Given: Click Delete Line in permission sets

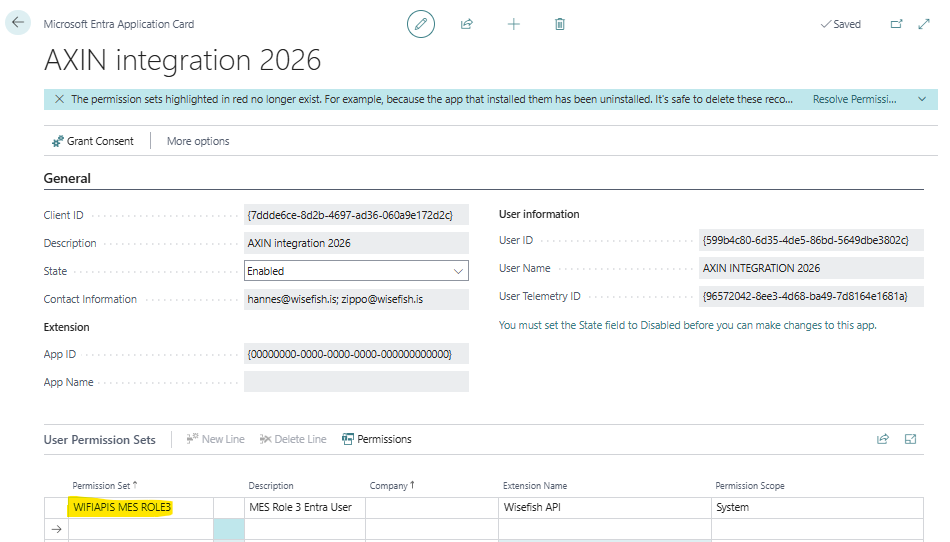Looking at the screenshot, I should pos(293,439).
